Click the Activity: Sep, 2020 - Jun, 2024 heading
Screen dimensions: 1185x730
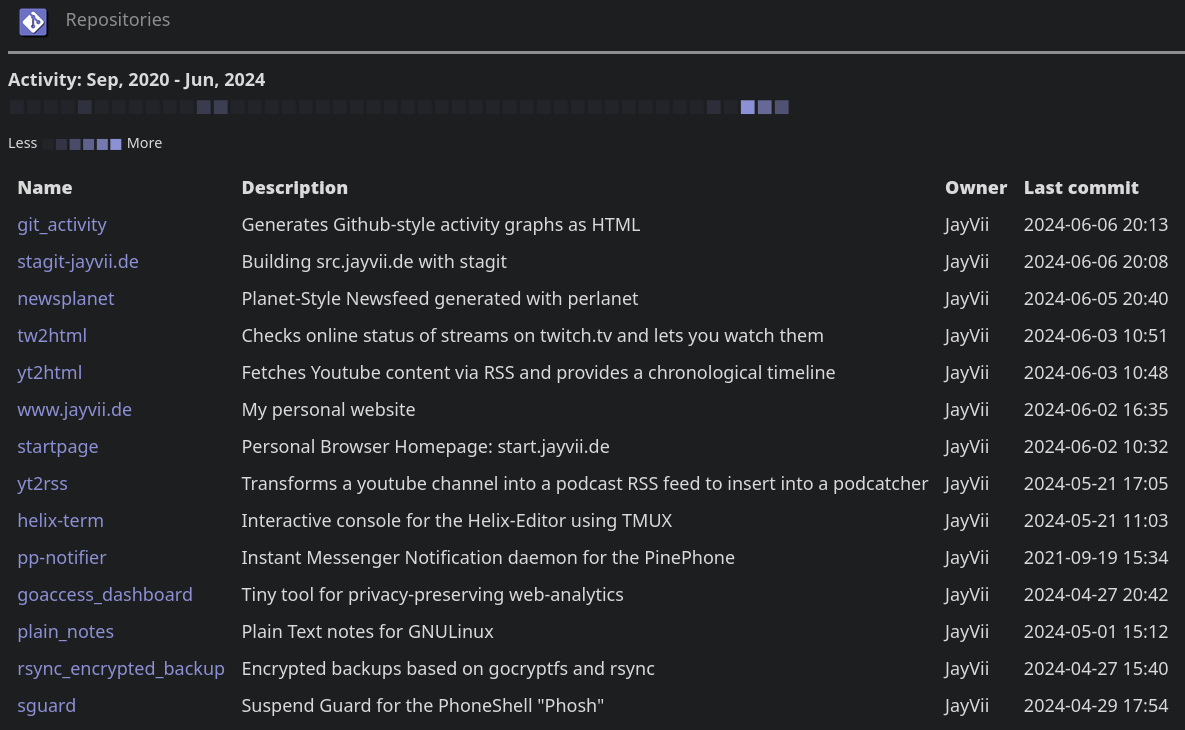pyautogui.click(x=137, y=79)
